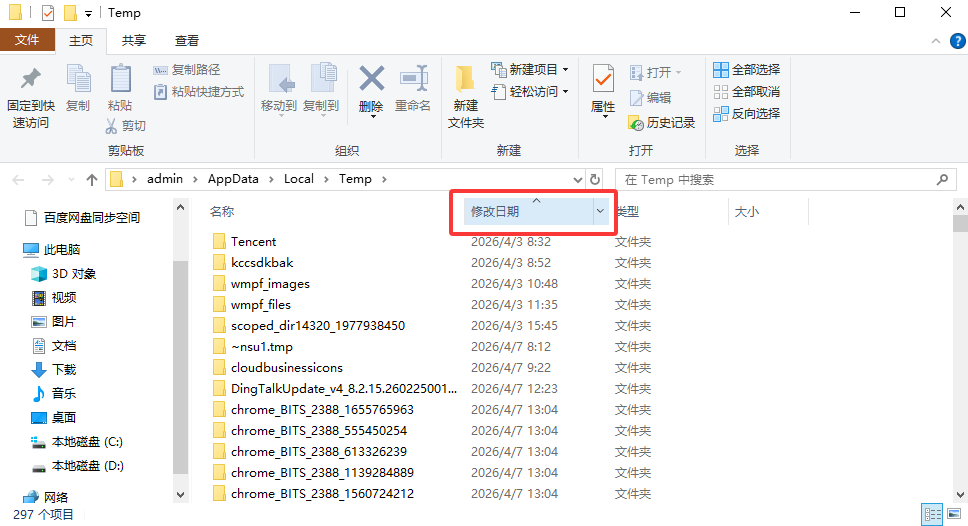968x526 pixels.
Task: Click the Delete X icon
Action: pyautogui.click(x=372, y=79)
